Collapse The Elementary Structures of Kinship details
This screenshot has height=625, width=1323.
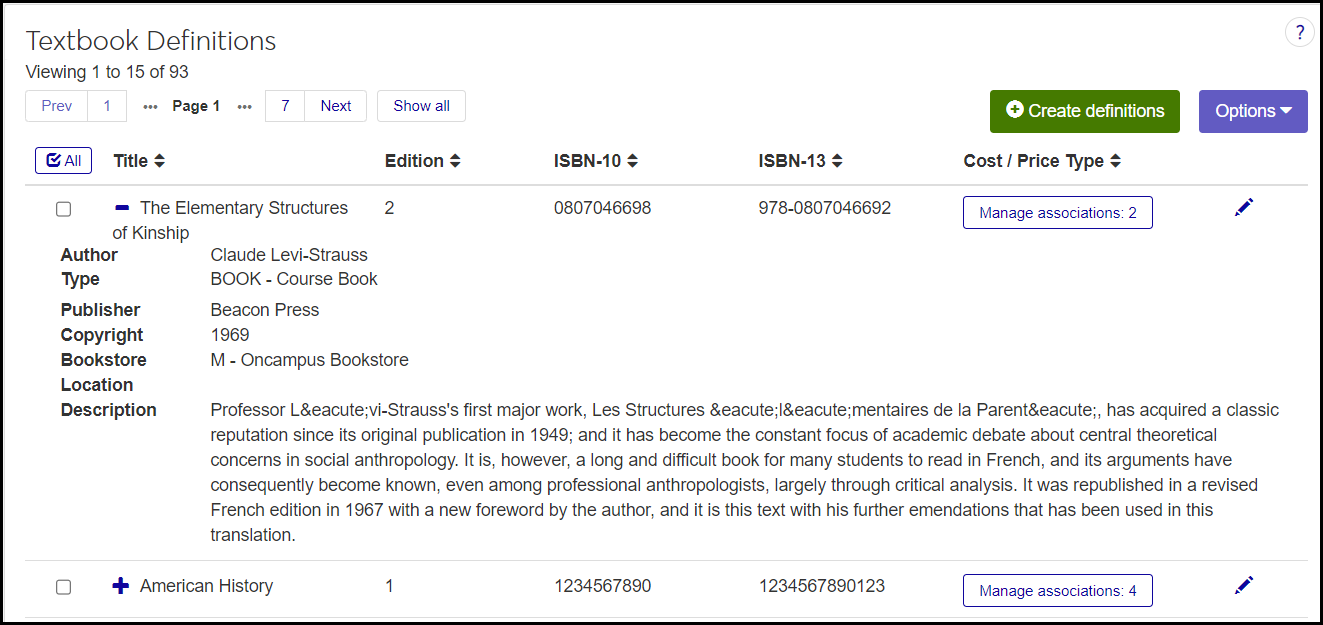(122, 208)
